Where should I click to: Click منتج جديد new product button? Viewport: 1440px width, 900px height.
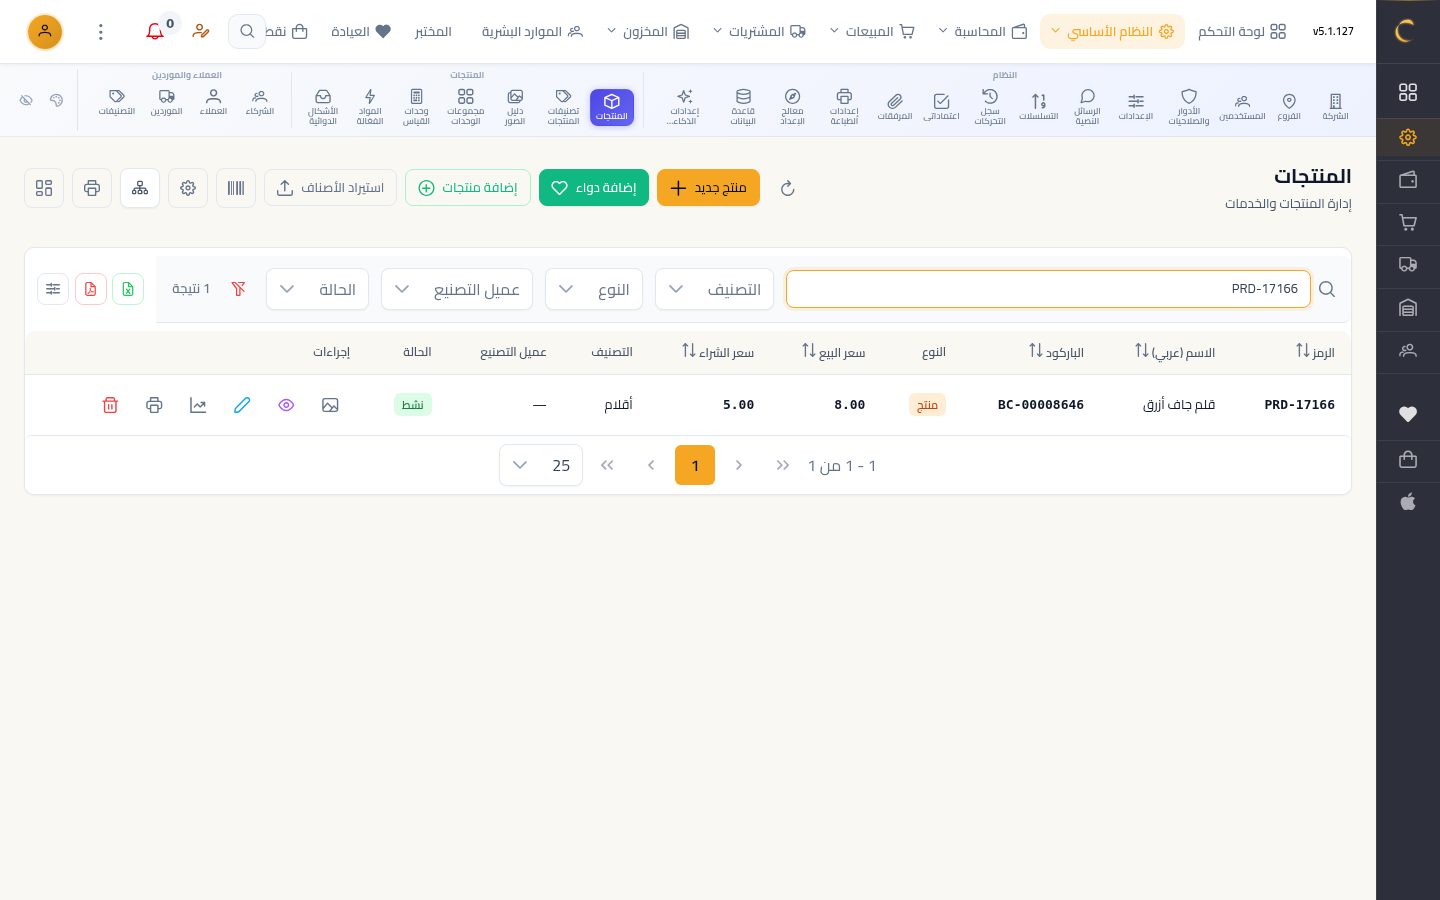tap(708, 188)
